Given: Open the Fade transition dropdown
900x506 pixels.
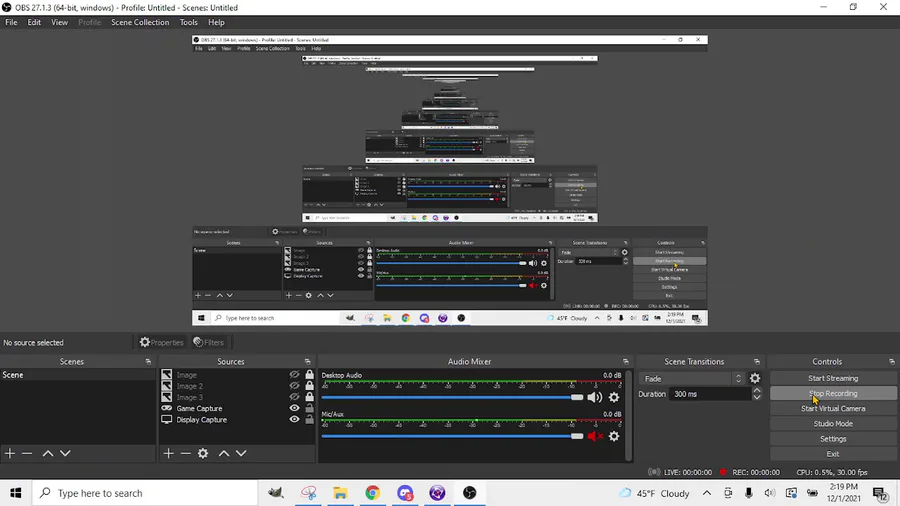Looking at the screenshot, I should [692, 379].
